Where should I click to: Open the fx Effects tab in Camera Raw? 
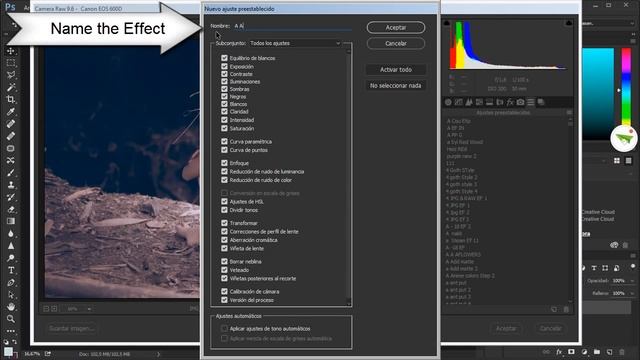point(510,102)
